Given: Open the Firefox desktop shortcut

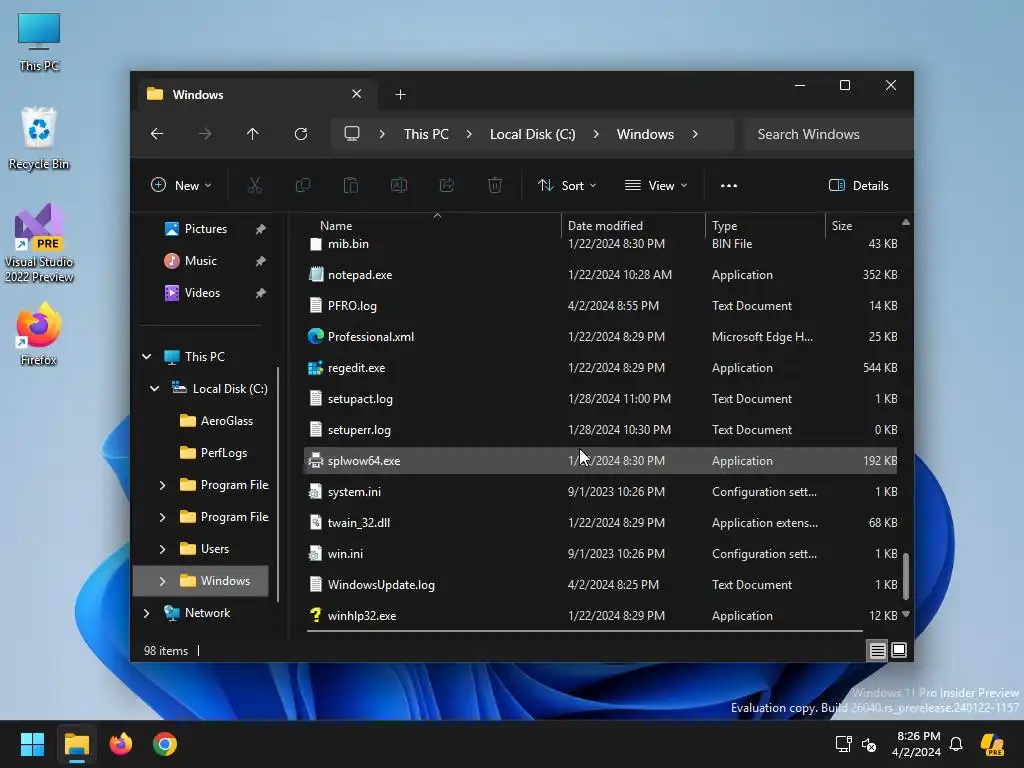Looking at the screenshot, I should 39,334.
